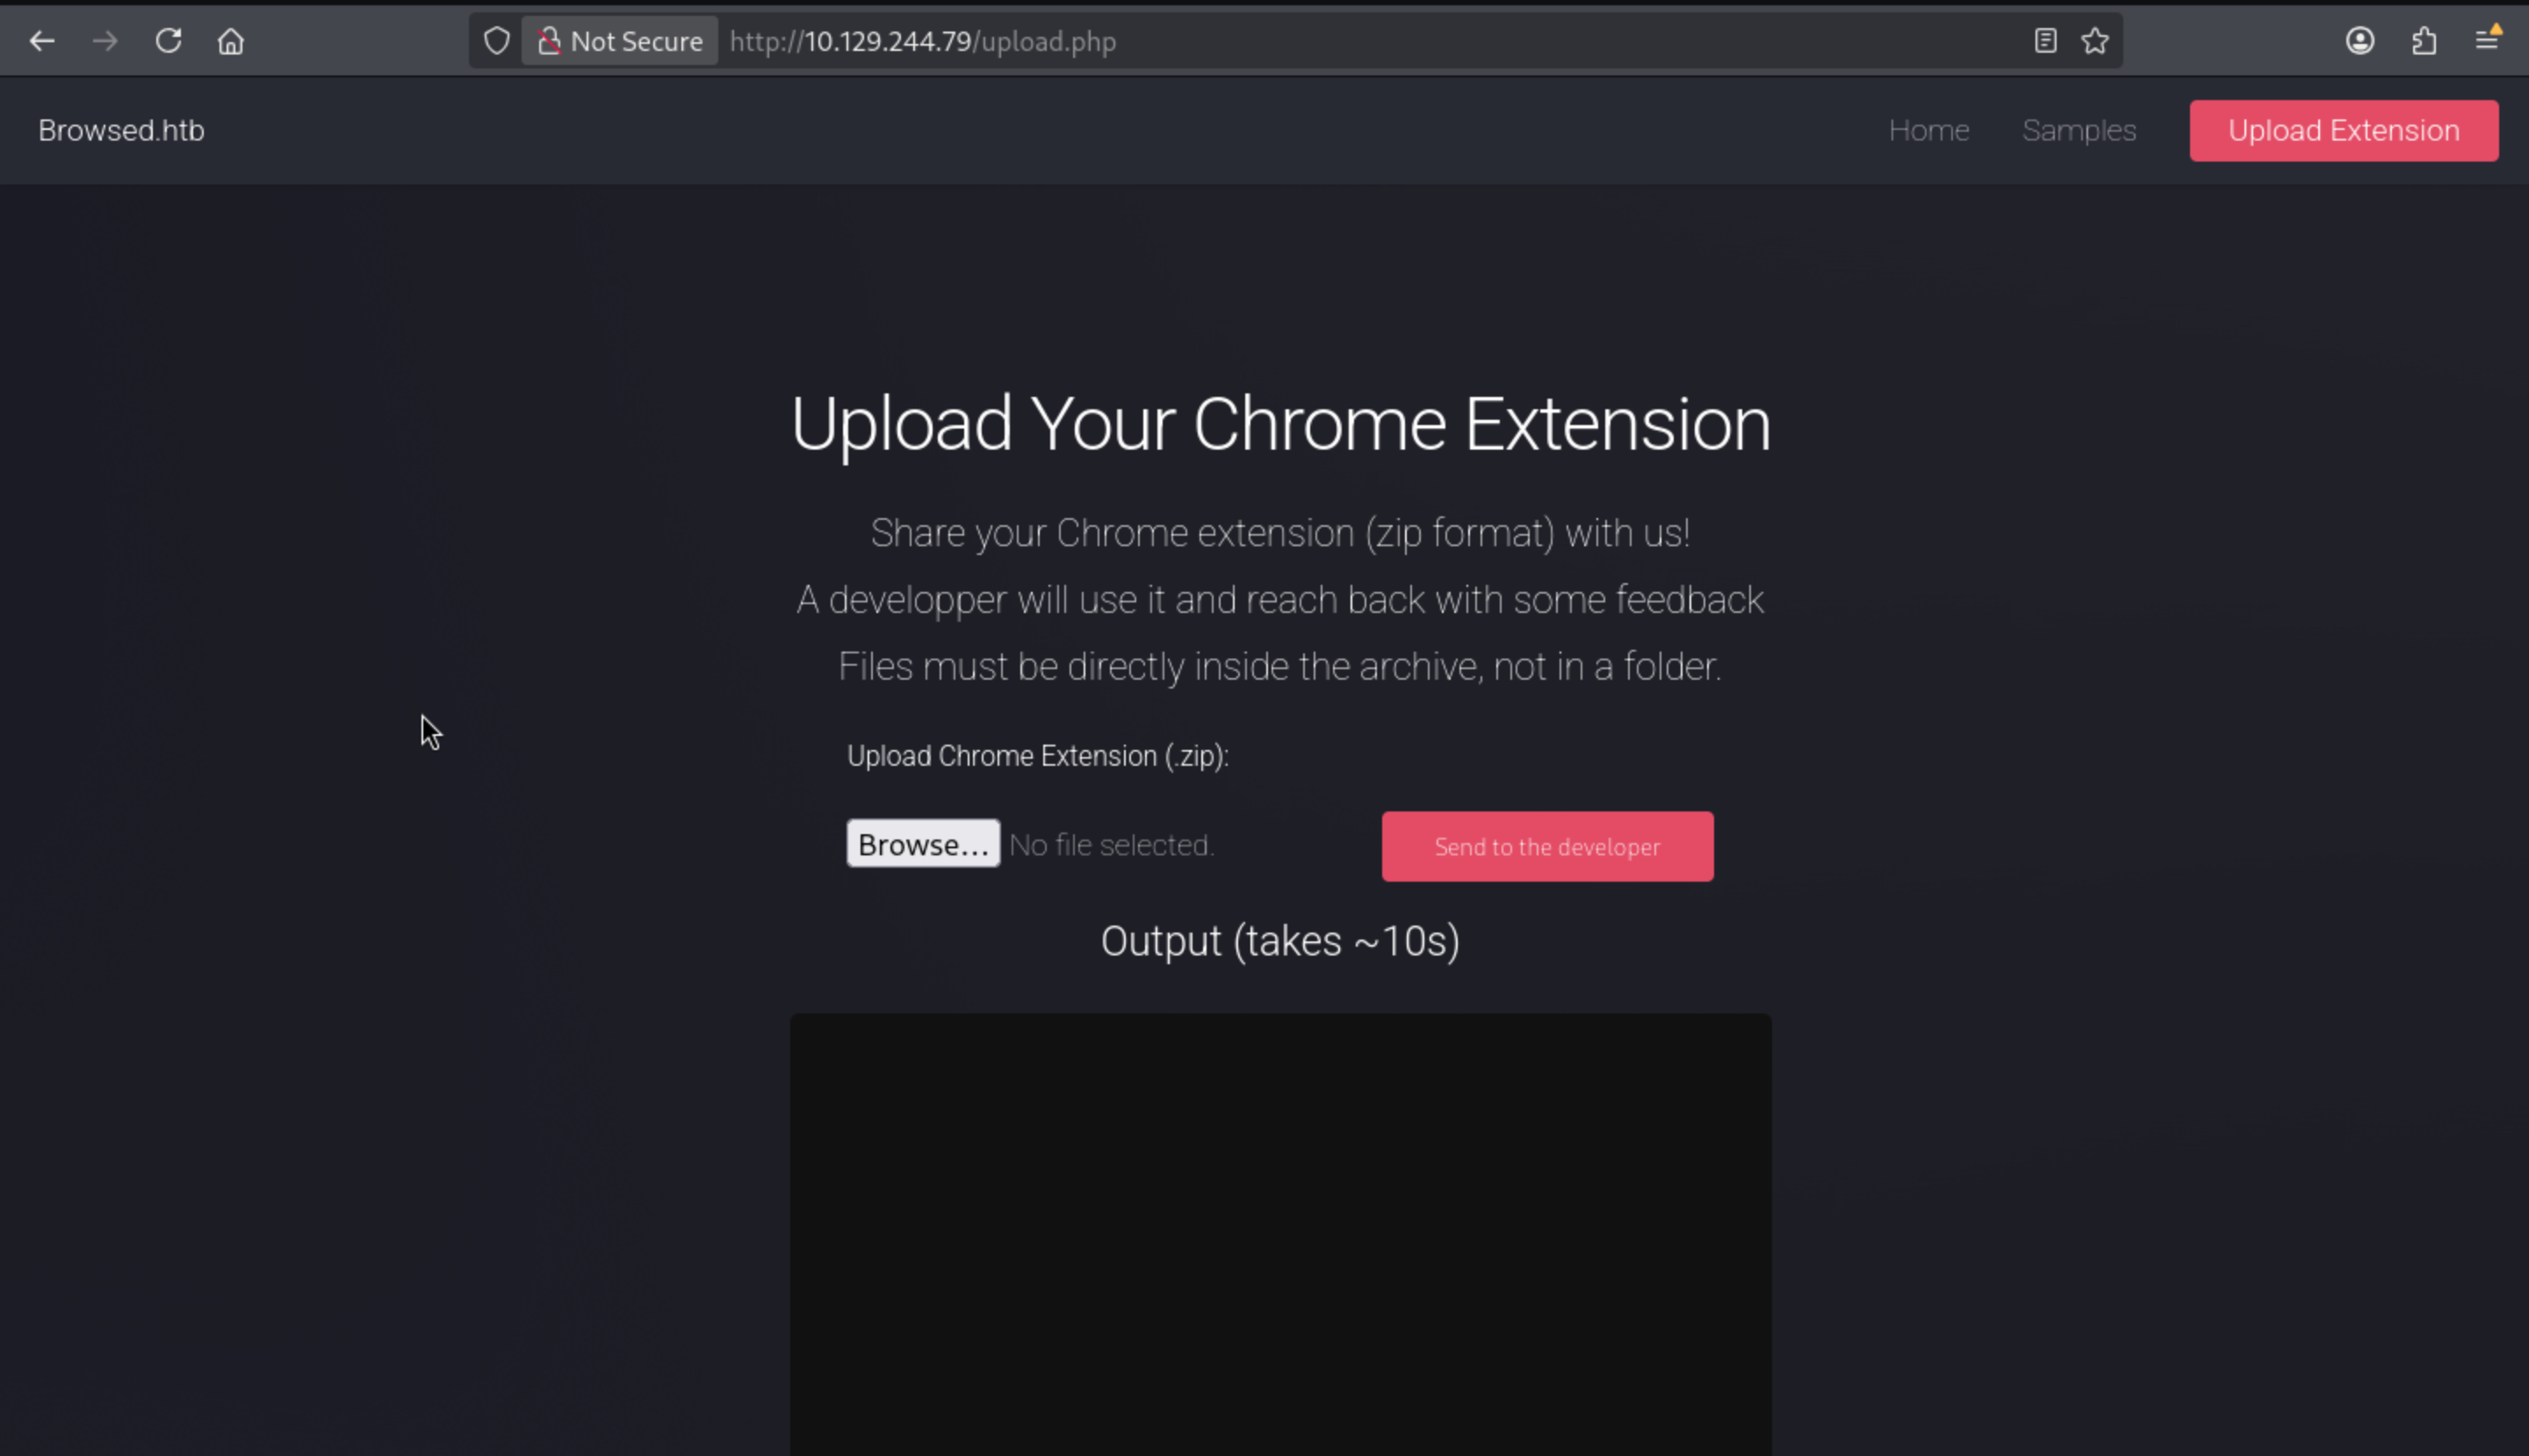Viewport: 2529px width, 1456px height.
Task: Click the Not Secure lock indicator
Action: 620,41
